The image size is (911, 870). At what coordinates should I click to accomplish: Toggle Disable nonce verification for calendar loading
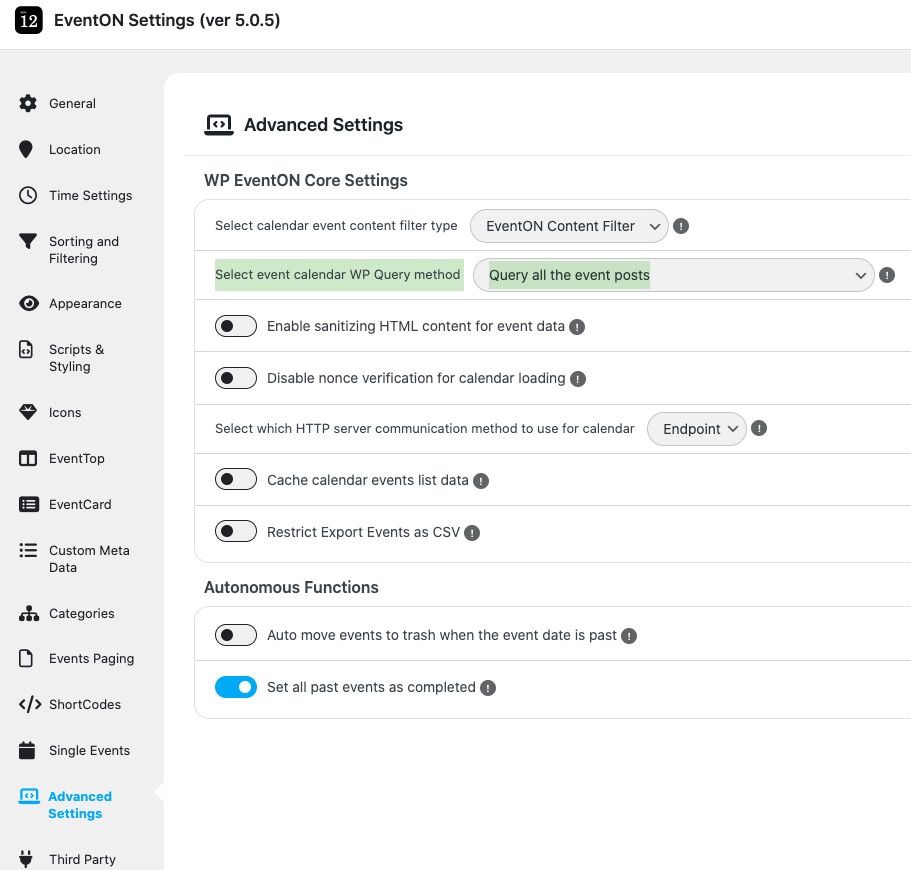tap(236, 379)
